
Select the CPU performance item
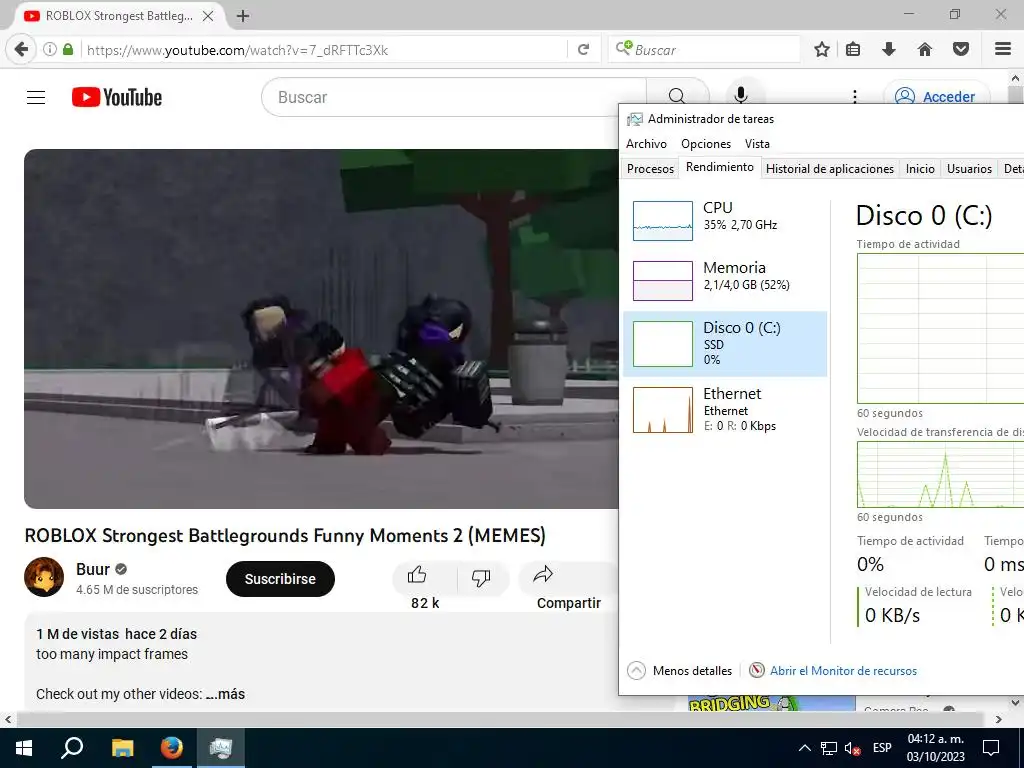pos(725,220)
